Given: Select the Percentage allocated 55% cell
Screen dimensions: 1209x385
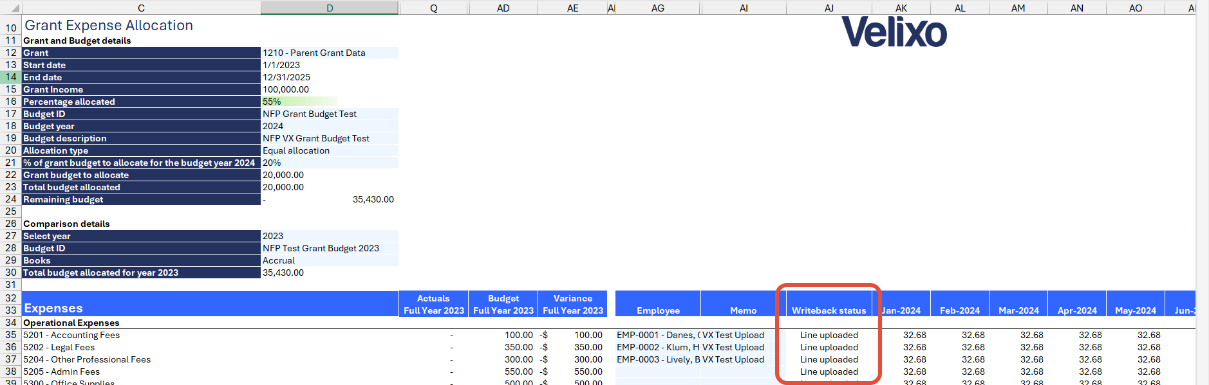Looking at the screenshot, I should point(329,102).
